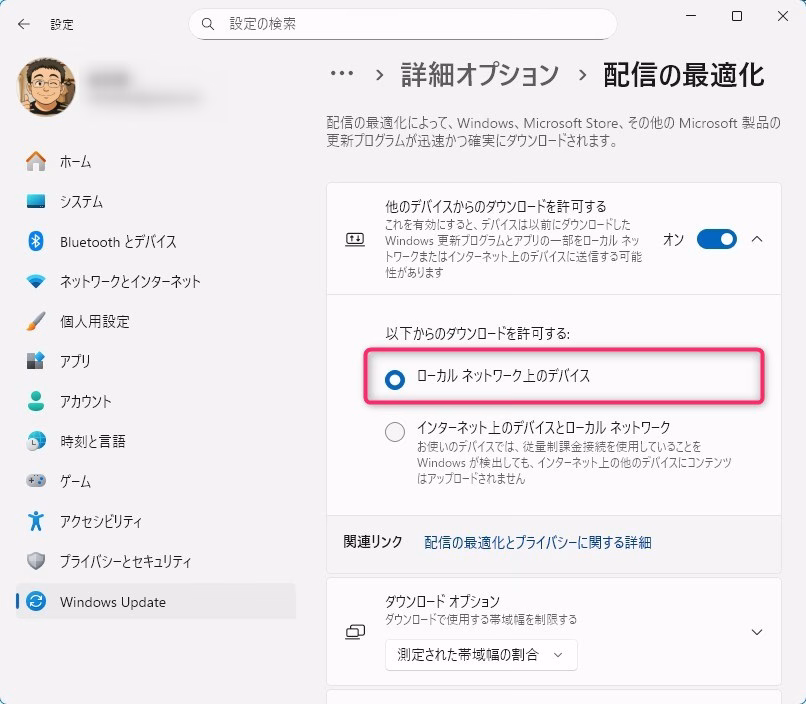Select the Wi-Fi network icon in sidebar

pyautogui.click(x=36, y=282)
